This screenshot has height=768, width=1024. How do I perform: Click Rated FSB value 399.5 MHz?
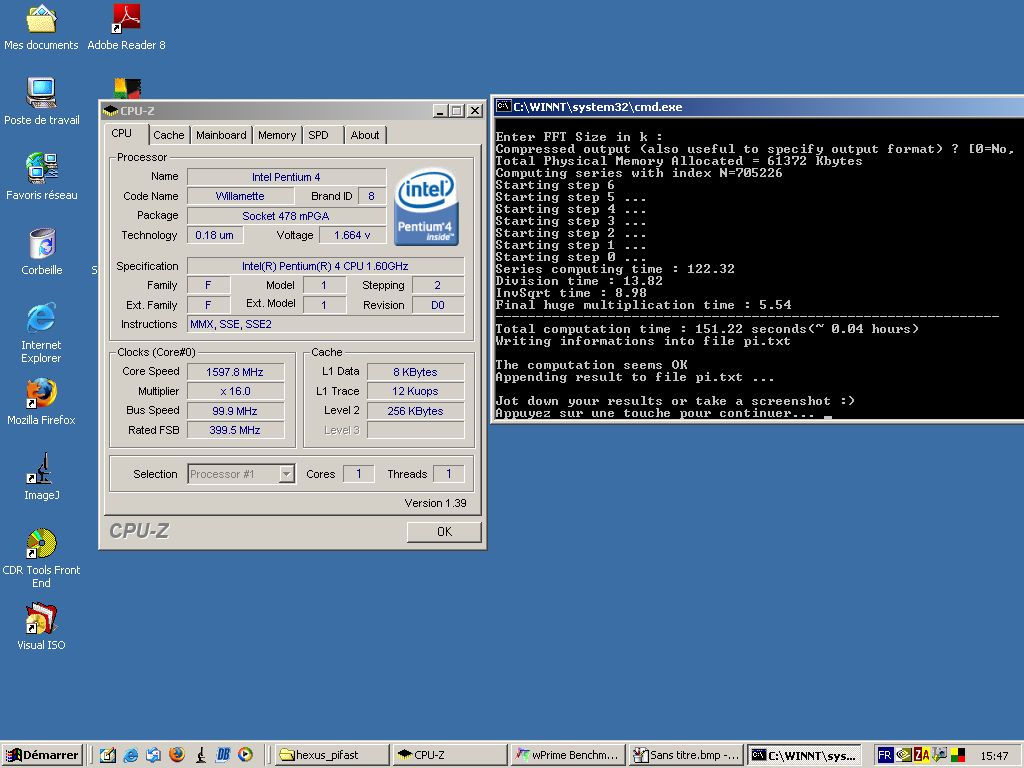235,430
